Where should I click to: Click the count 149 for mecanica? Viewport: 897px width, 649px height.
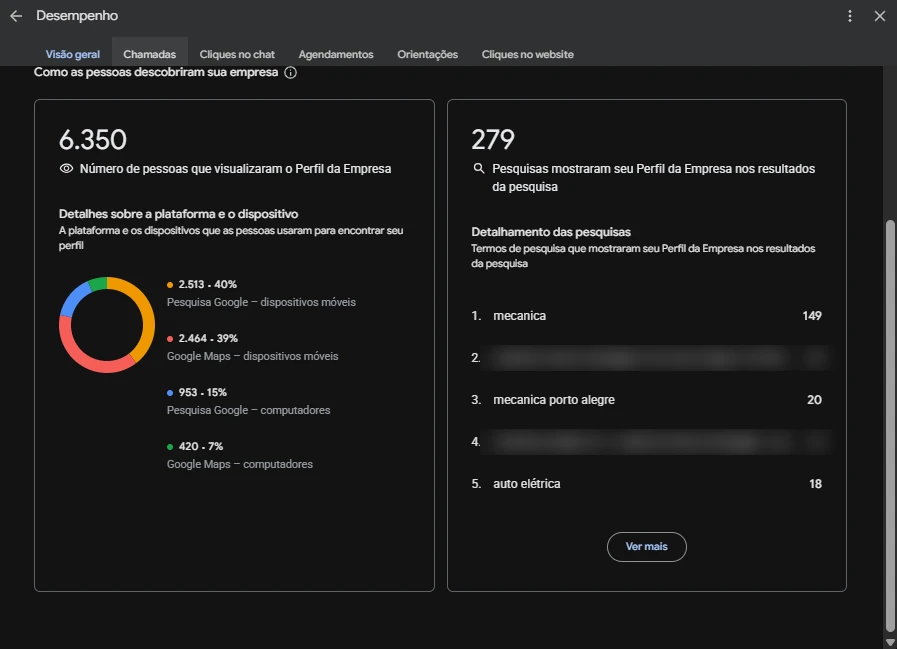pyautogui.click(x=812, y=316)
